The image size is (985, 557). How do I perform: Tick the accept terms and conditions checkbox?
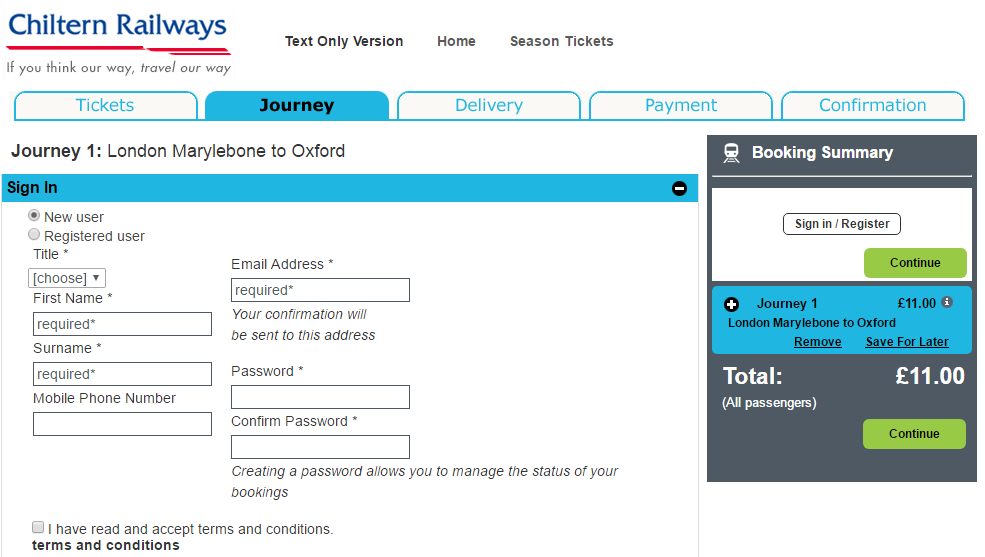coord(38,527)
